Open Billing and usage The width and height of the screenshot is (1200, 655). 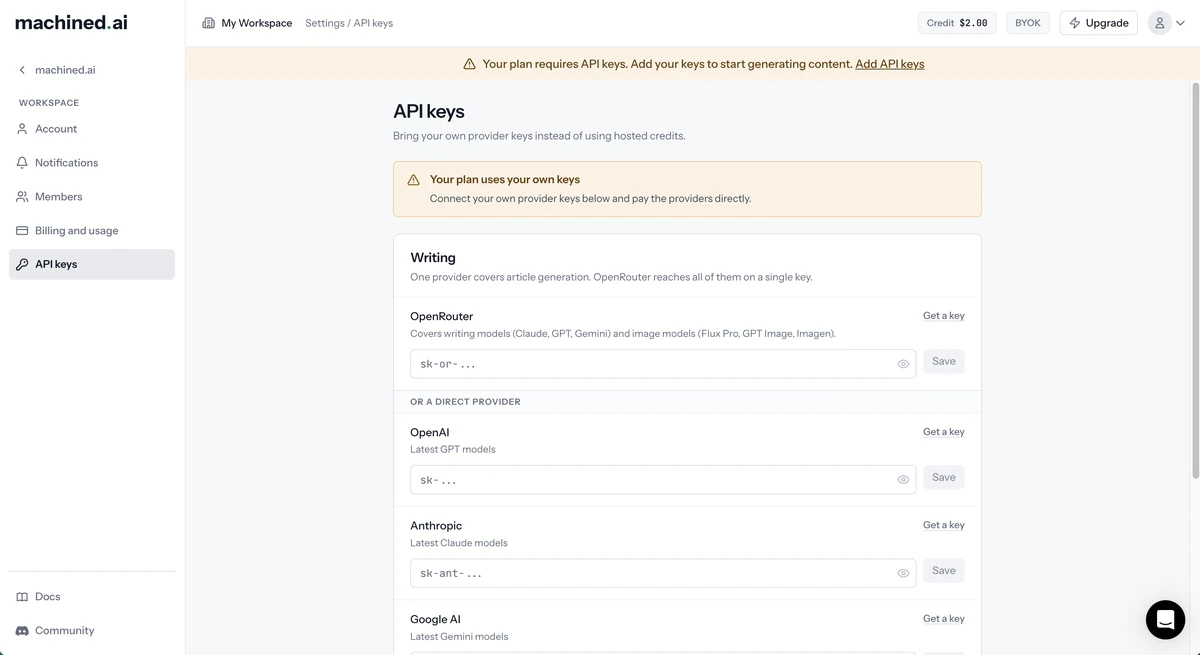(92, 231)
